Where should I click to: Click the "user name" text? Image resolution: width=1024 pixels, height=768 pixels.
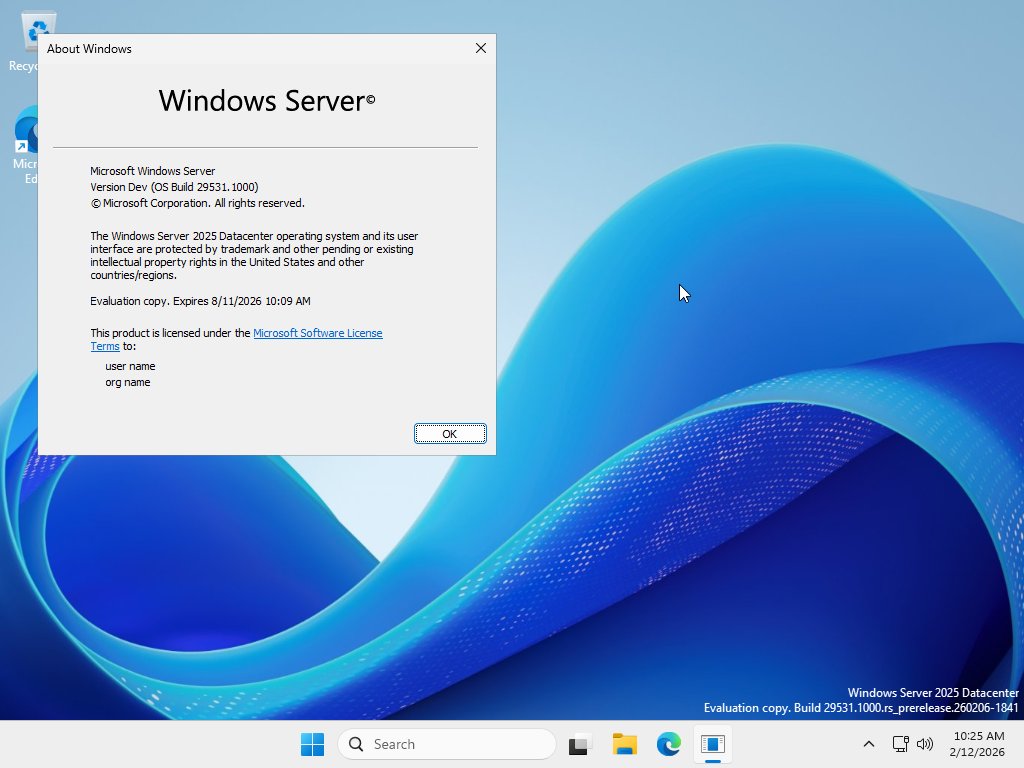tap(130, 366)
